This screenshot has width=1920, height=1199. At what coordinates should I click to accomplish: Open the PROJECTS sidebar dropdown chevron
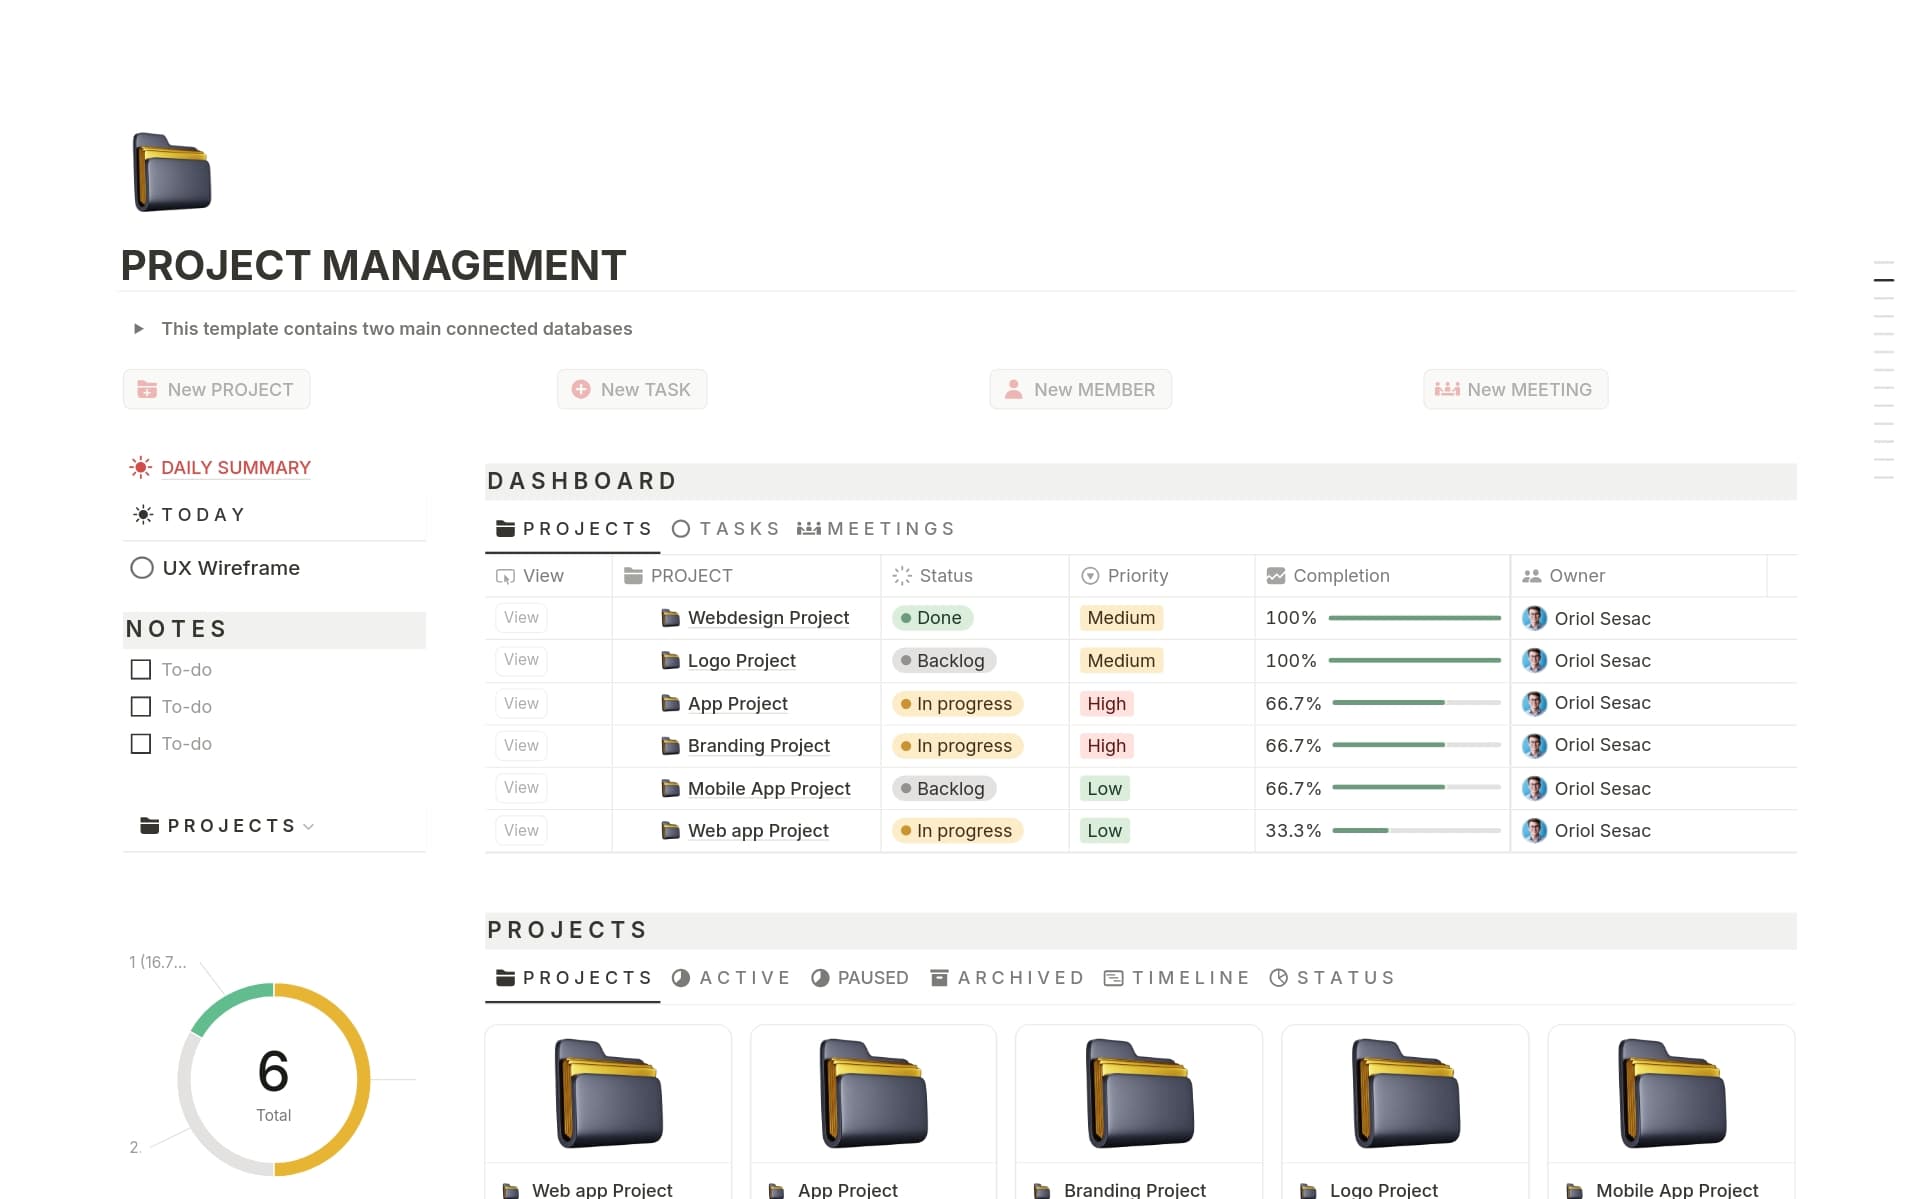[309, 827]
